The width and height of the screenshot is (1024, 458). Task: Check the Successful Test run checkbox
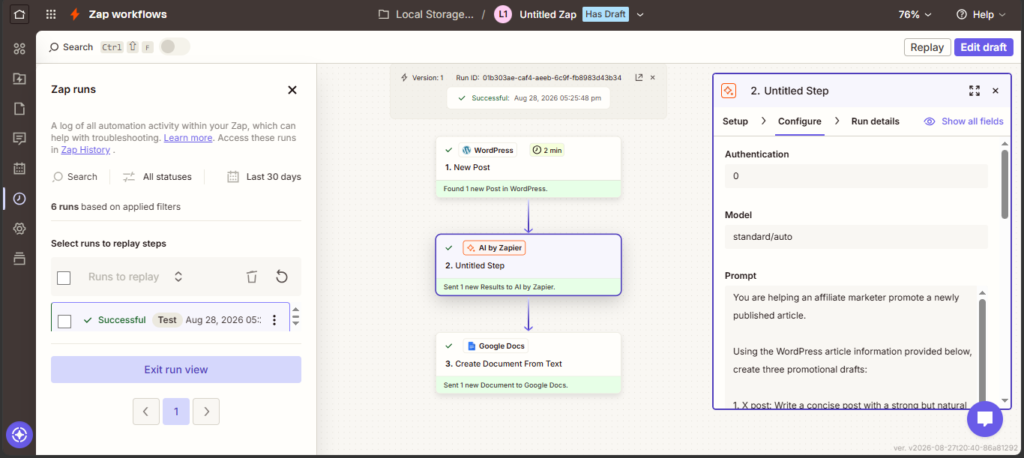click(64, 321)
